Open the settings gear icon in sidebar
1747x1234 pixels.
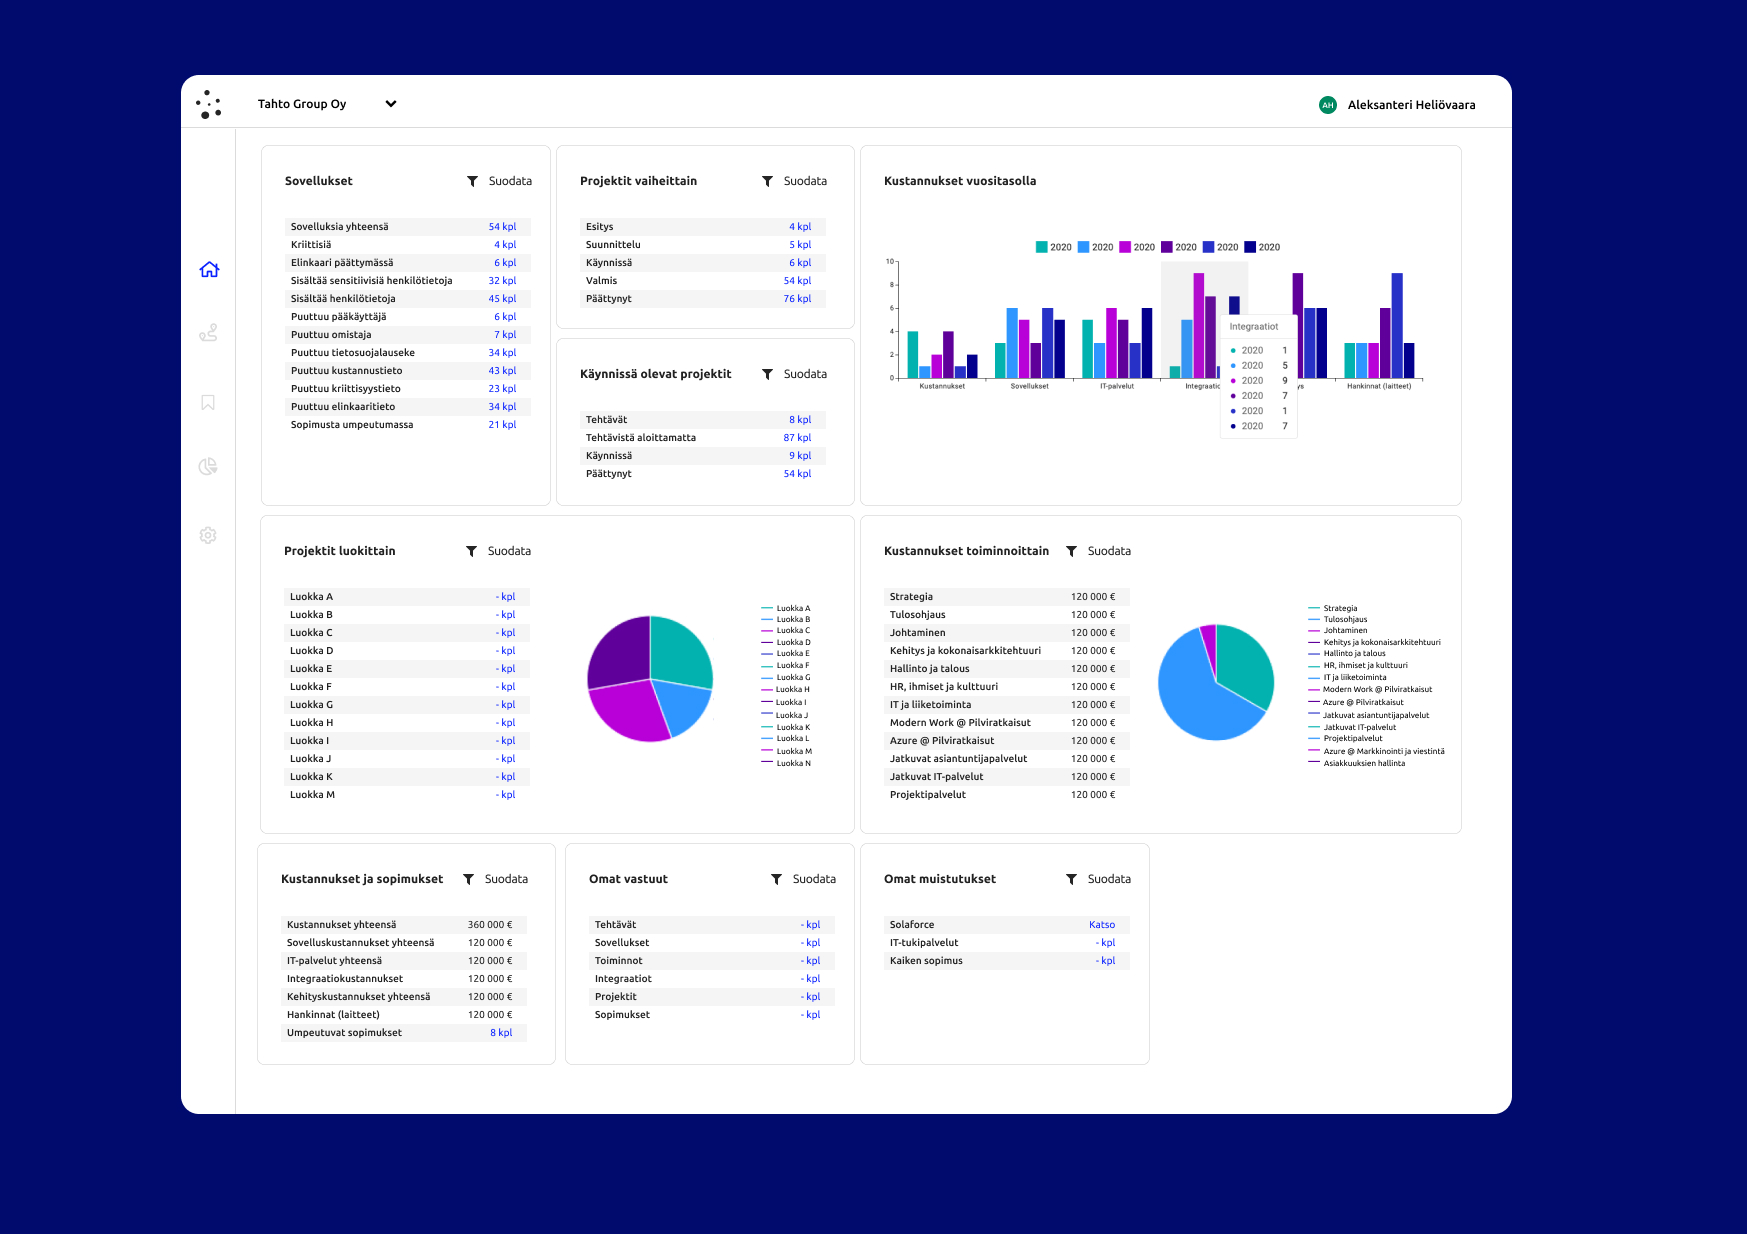[208, 535]
